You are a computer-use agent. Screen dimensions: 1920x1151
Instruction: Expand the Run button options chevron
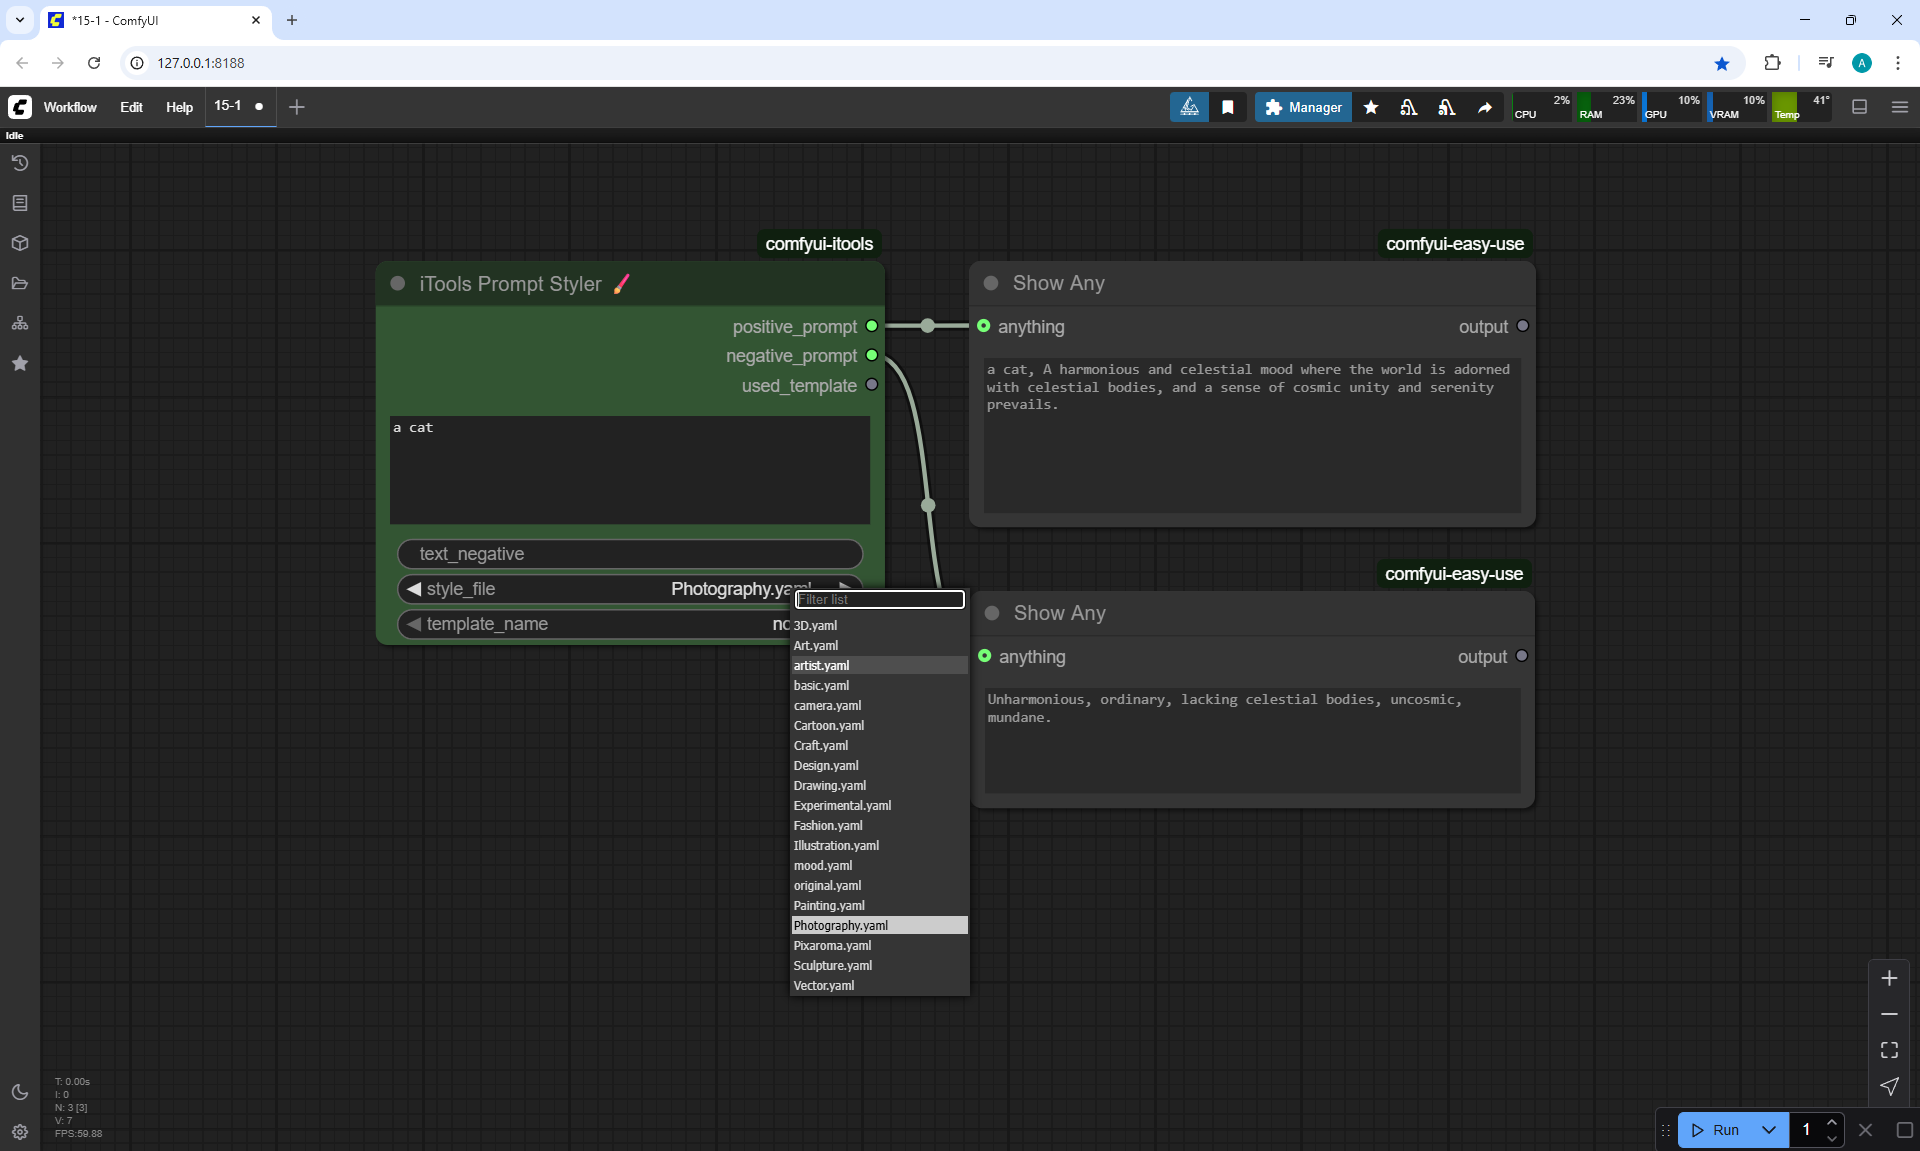coord(1768,1130)
